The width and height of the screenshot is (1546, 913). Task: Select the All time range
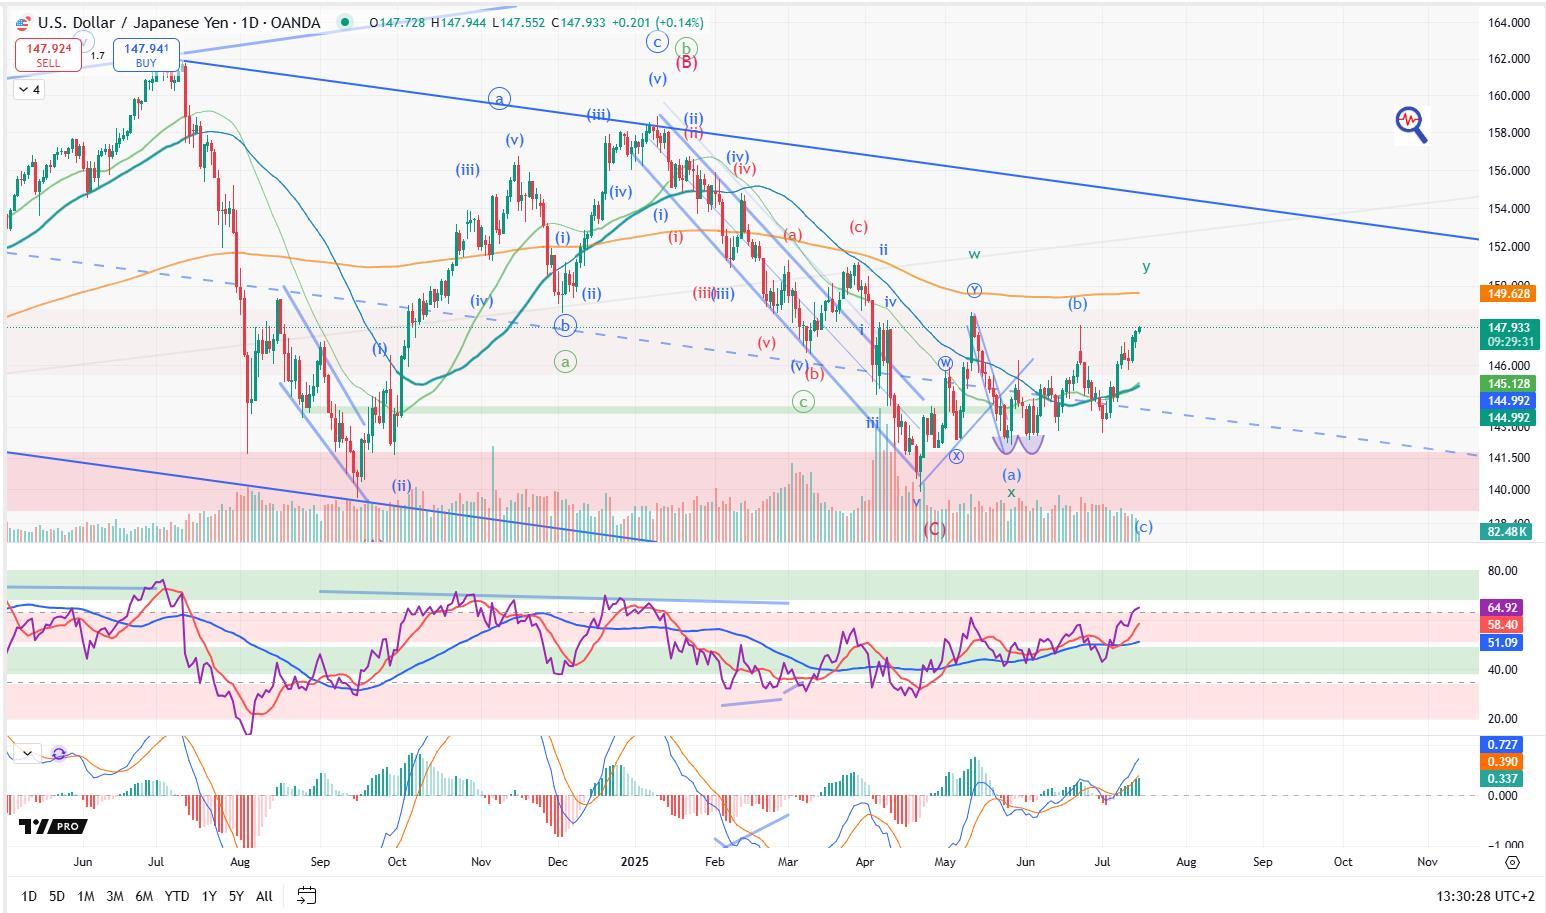pos(264,896)
